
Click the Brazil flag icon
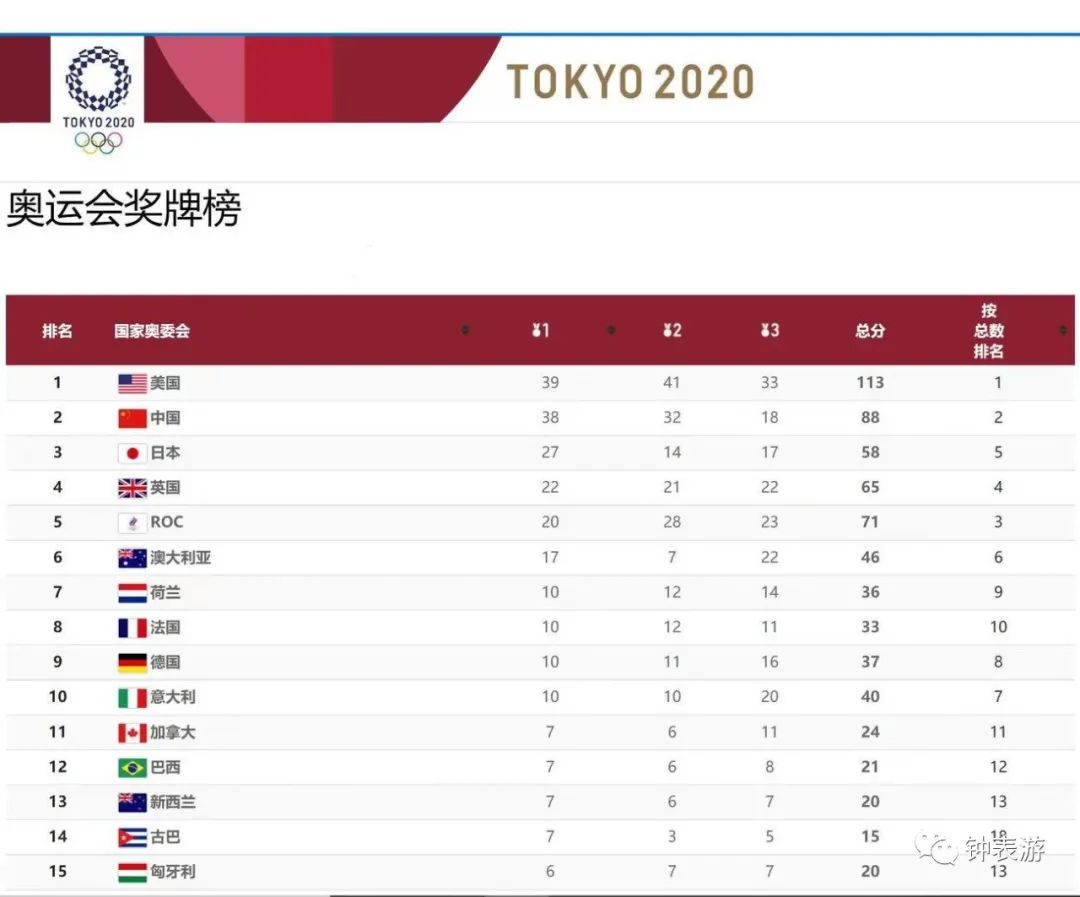132,767
